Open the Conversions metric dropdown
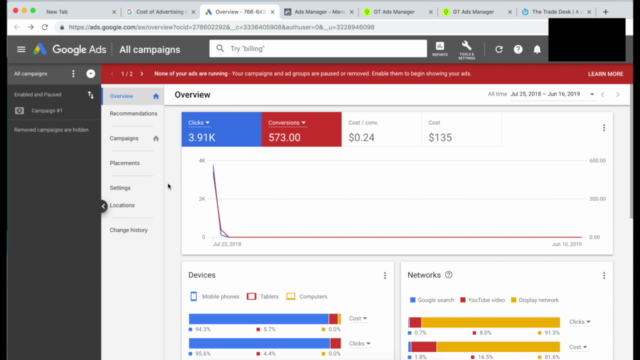Viewport: 640px width, 360px height. point(287,122)
